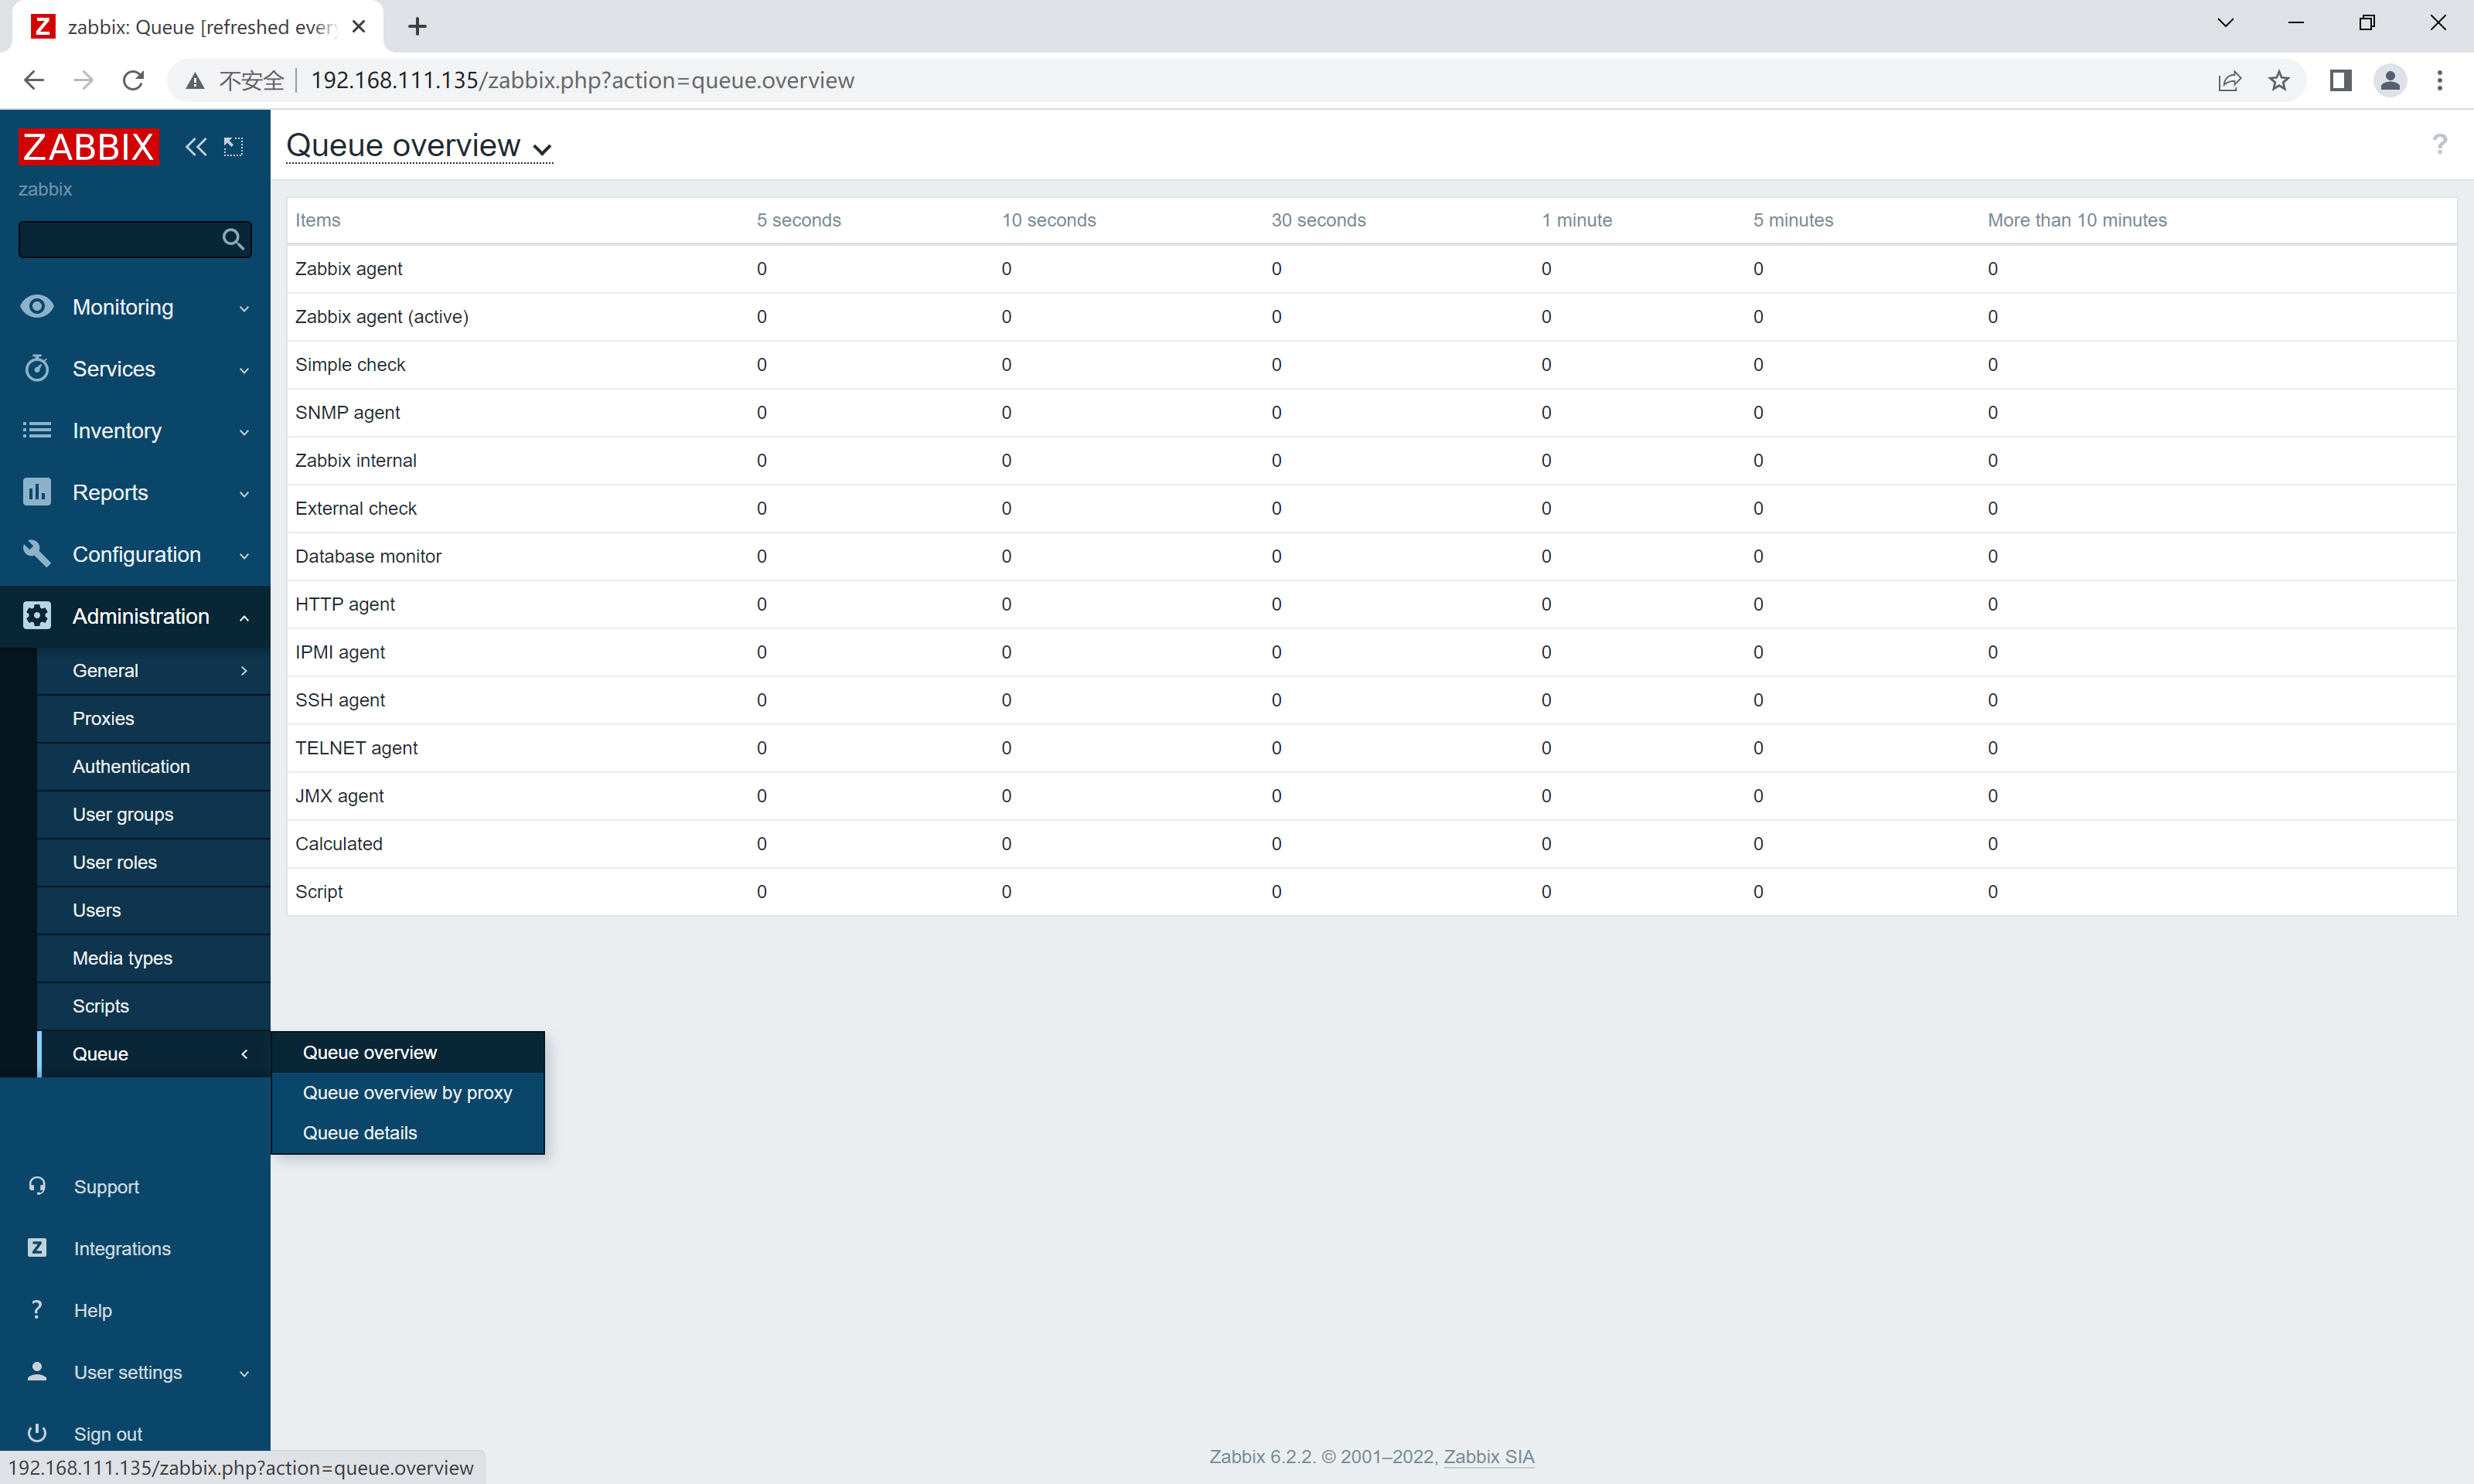Click the More than 10 minutes column header

2077,221
